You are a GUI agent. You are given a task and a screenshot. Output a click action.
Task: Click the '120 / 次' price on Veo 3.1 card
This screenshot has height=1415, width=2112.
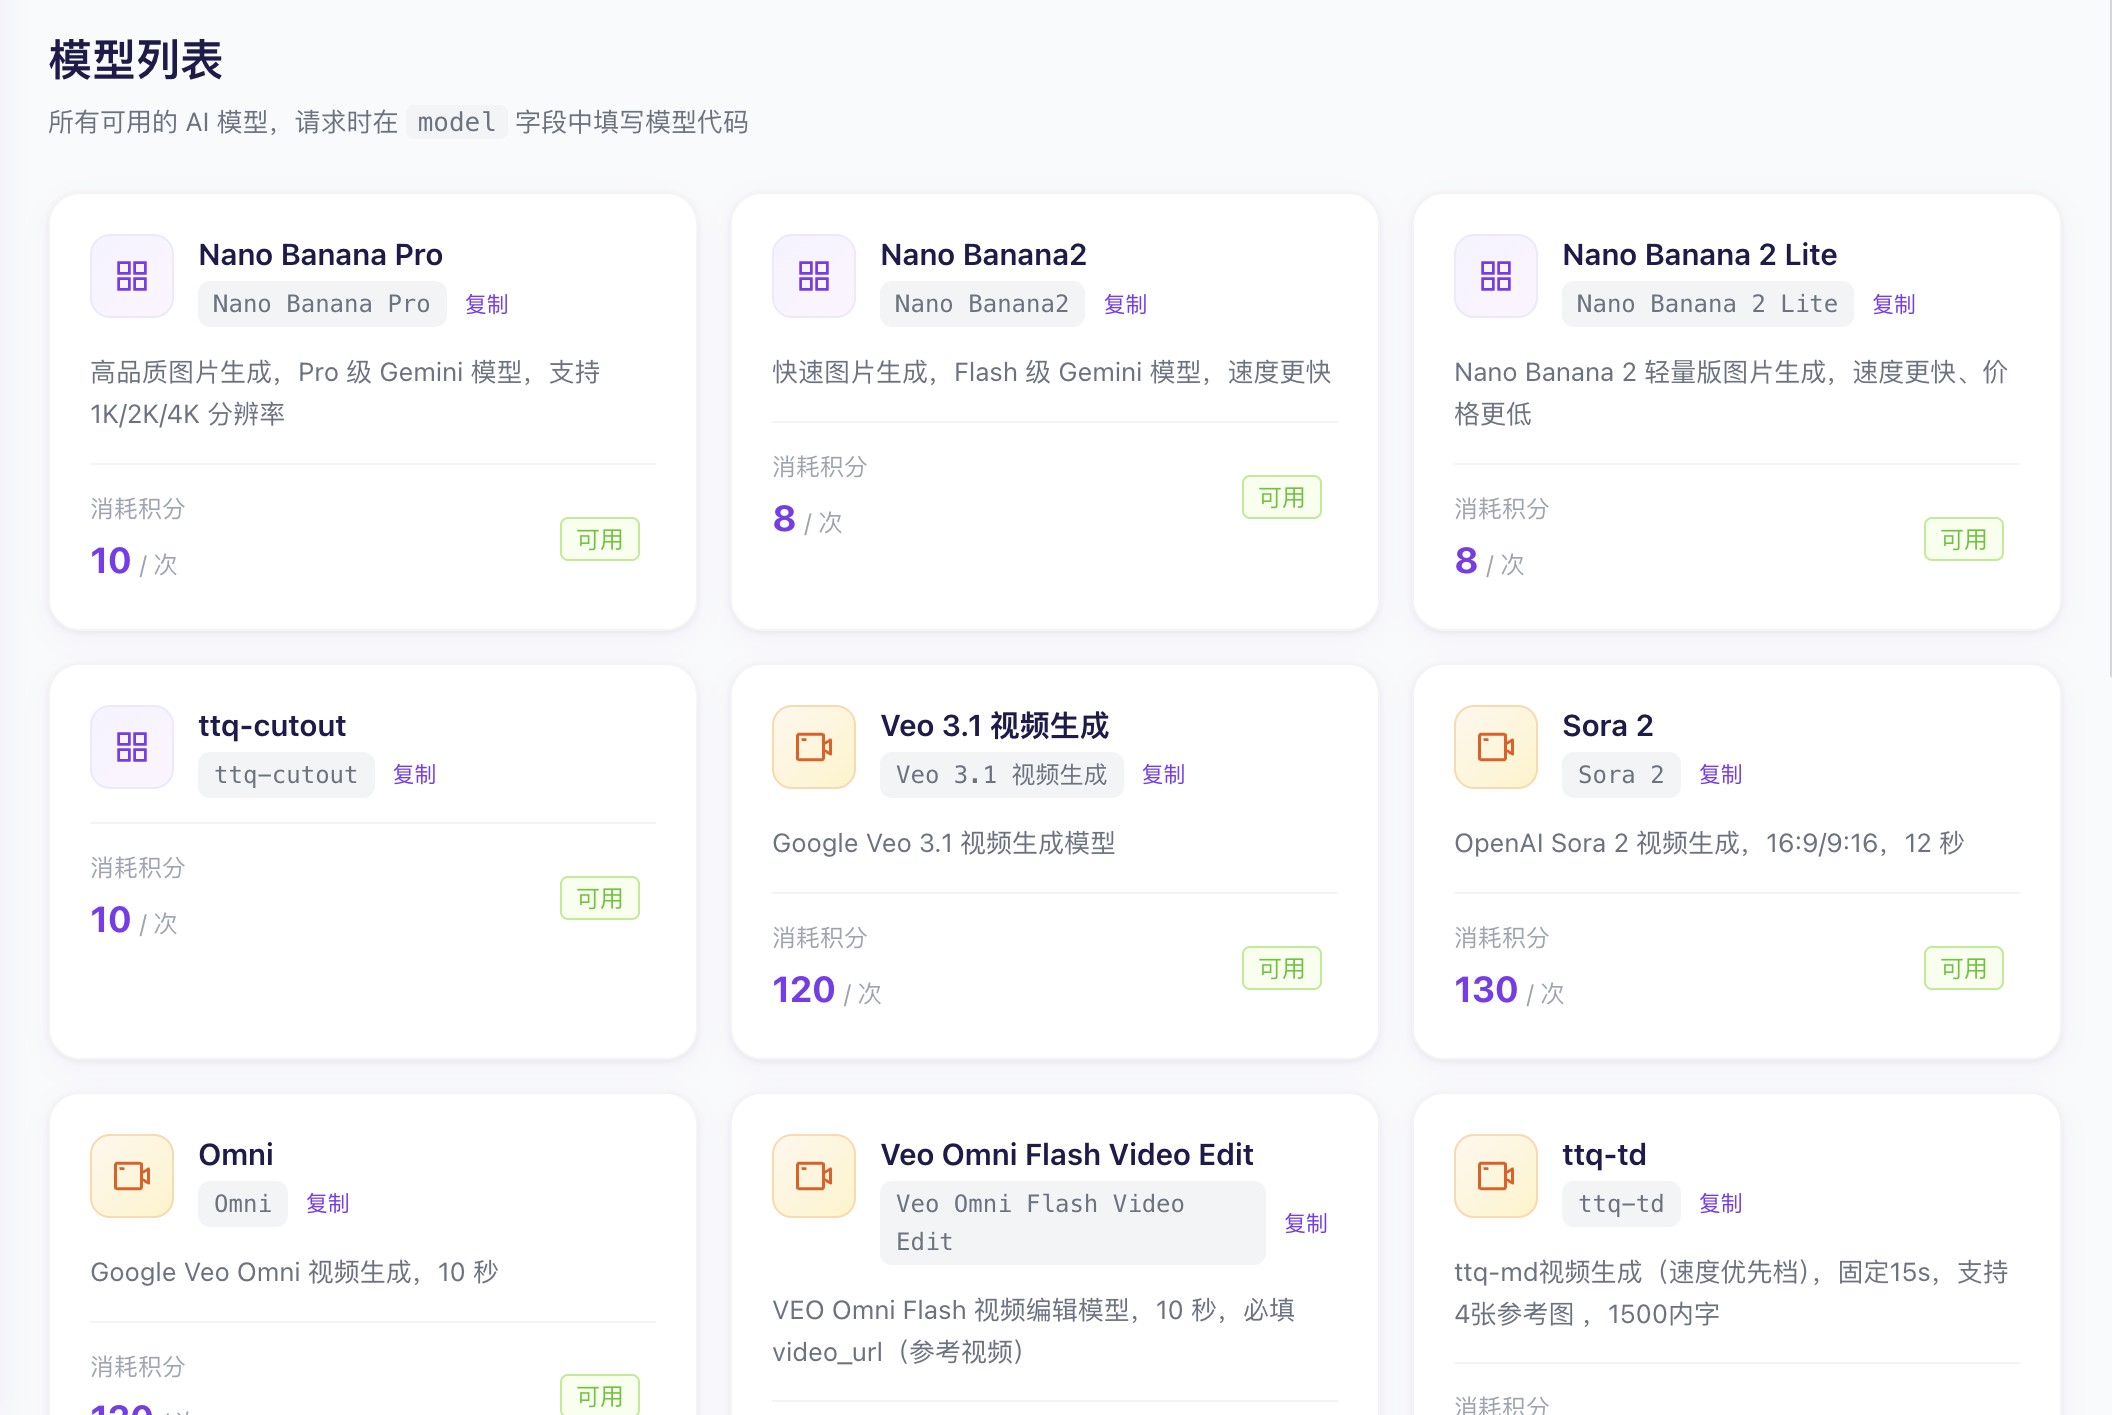[x=827, y=990]
